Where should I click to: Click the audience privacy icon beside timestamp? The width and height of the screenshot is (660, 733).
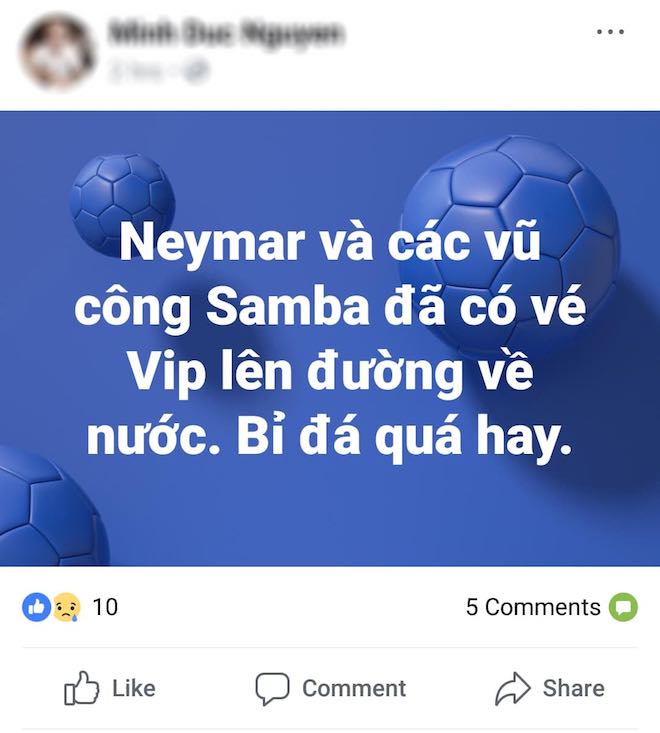pos(195,72)
